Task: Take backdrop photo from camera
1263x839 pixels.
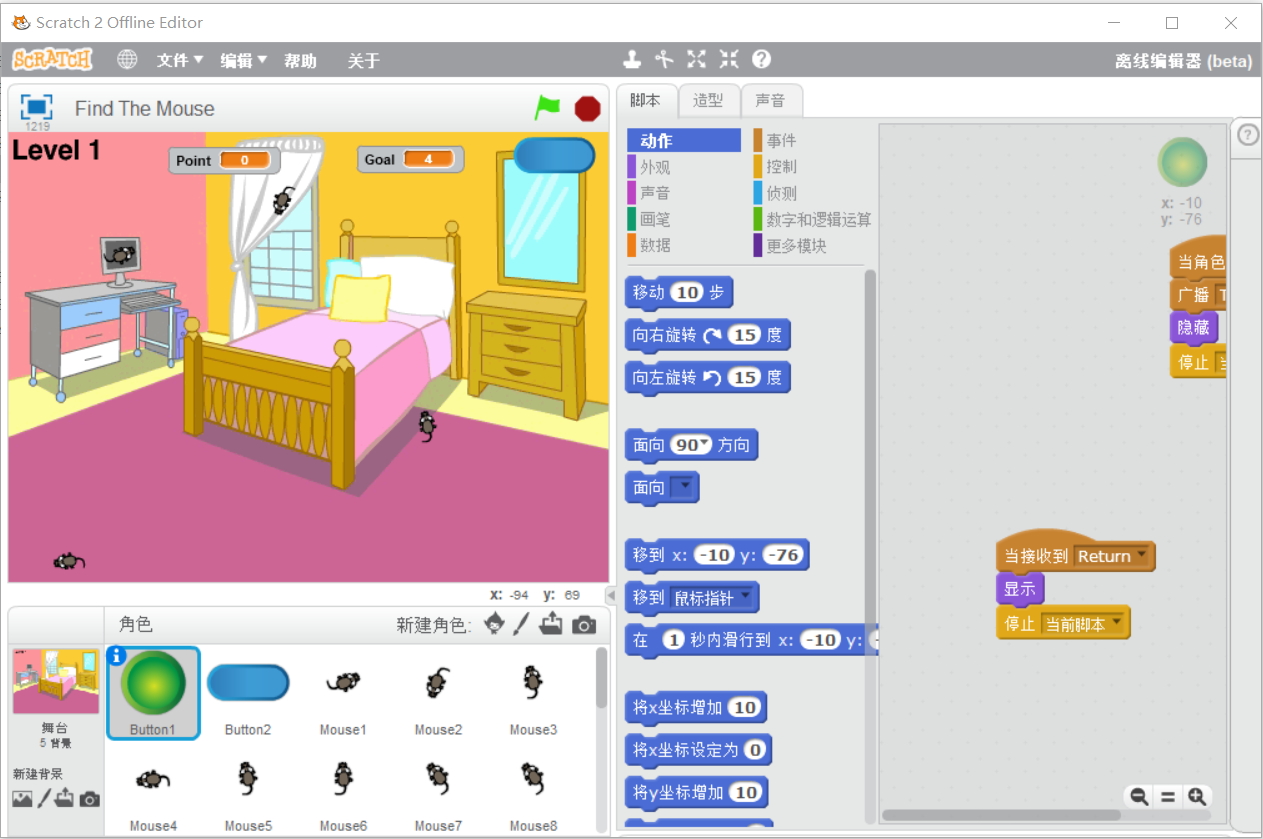Action: pyautogui.click(x=90, y=799)
